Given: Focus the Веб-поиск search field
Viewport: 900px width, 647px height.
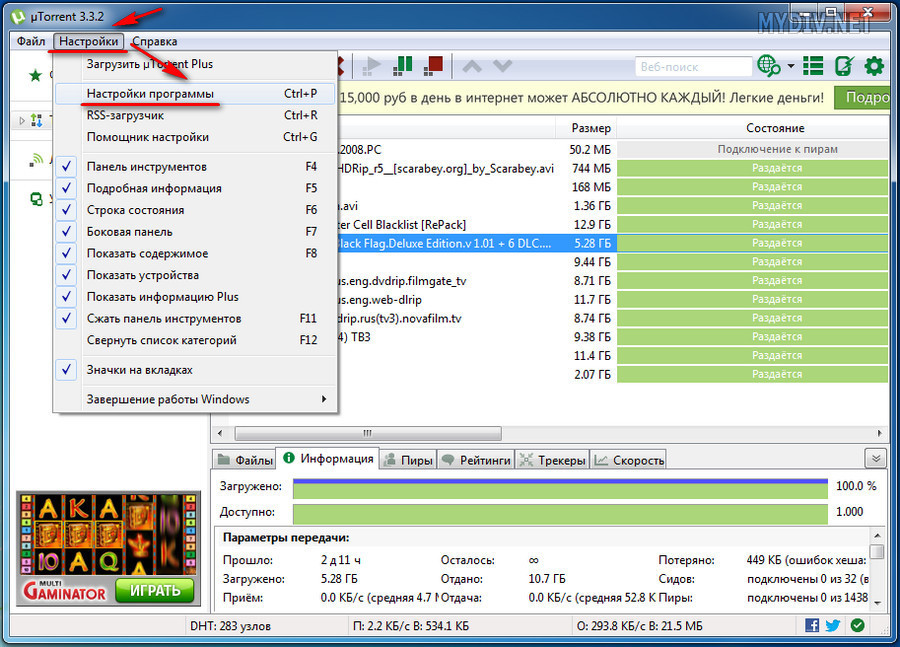Looking at the screenshot, I should coord(693,67).
